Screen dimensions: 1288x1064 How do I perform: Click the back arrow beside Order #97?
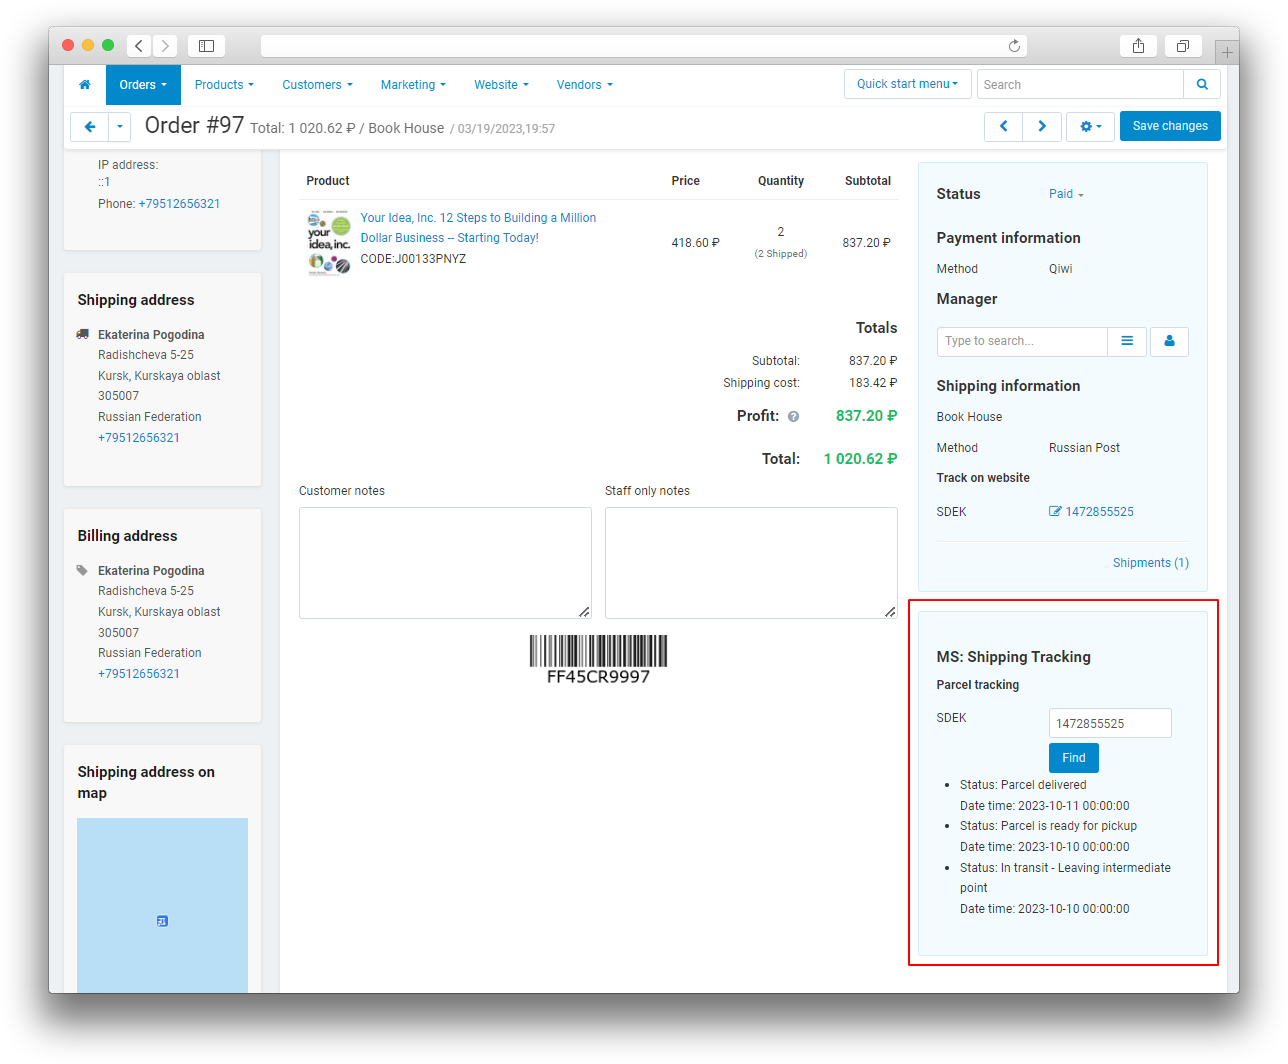coord(89,127)
